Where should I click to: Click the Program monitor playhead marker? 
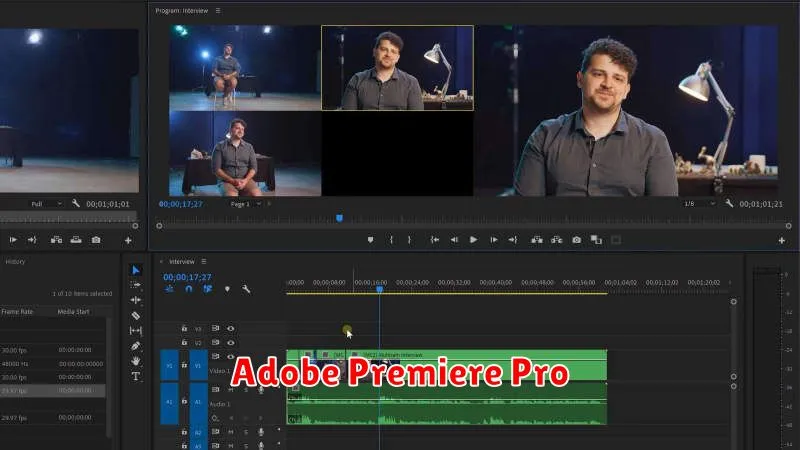coord(339,218)
